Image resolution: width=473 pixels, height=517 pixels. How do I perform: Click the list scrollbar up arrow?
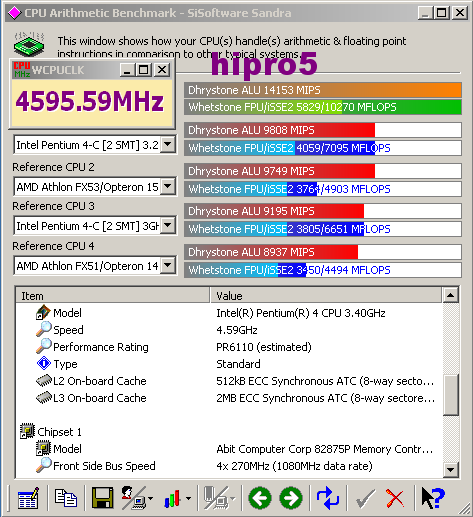[x=451, y=295]
